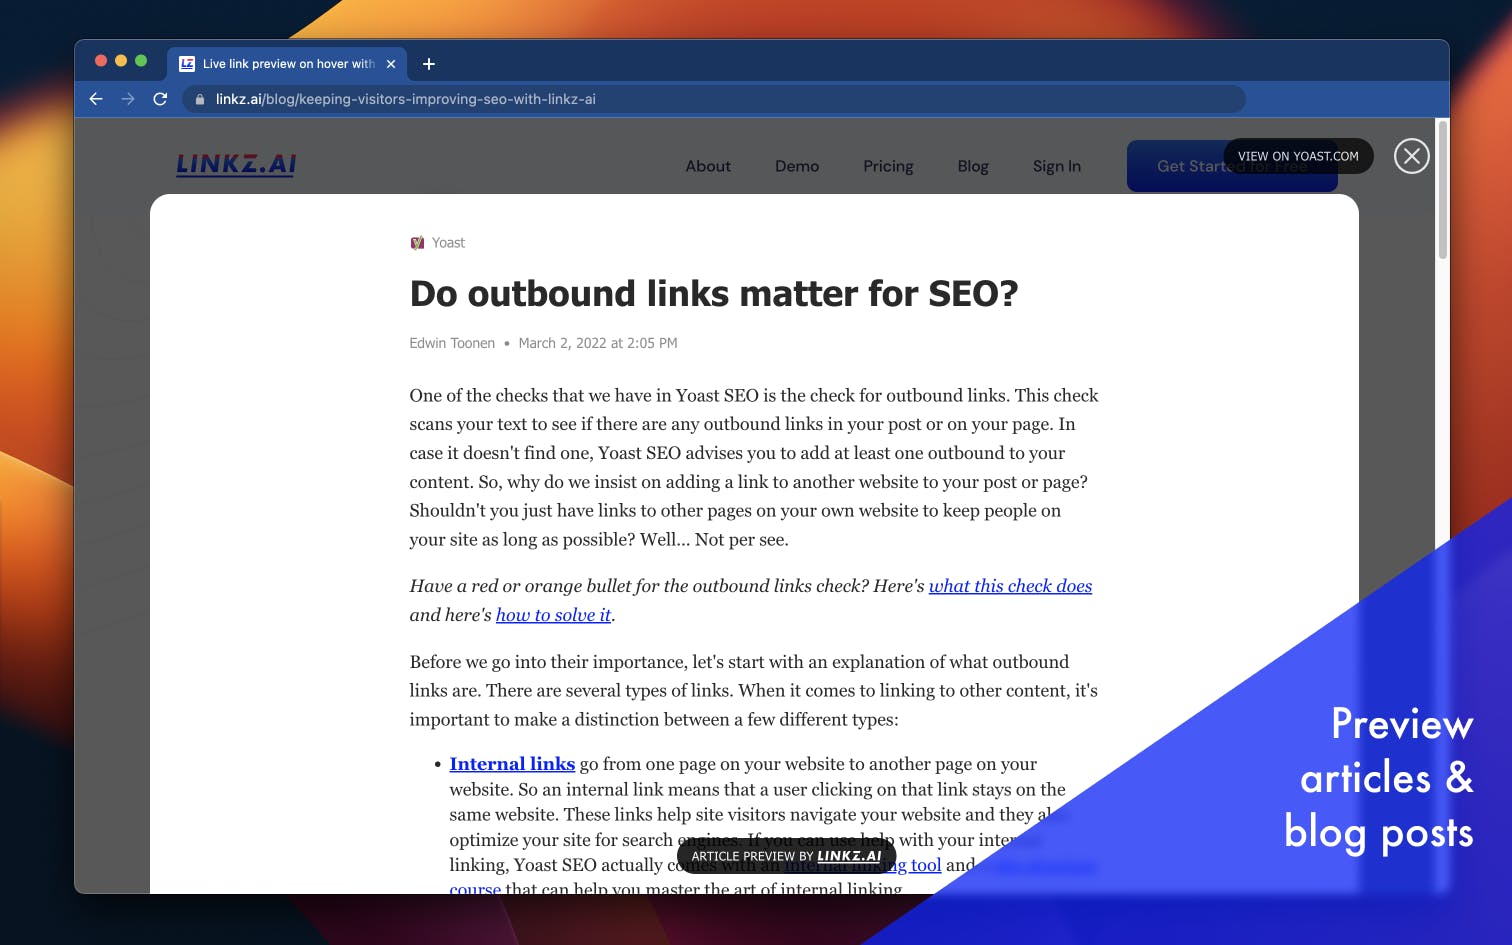Follow the 'Internal links' hyperlink

[x=512, y=764]
